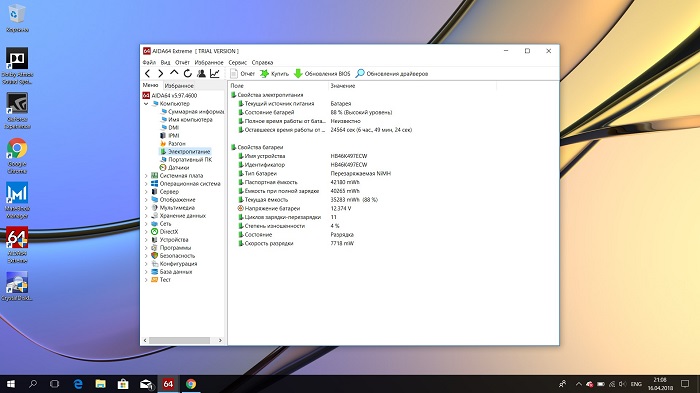
Task: Expand the Сеть tree node
Action: pyautogui.click(x=146, y=224)
